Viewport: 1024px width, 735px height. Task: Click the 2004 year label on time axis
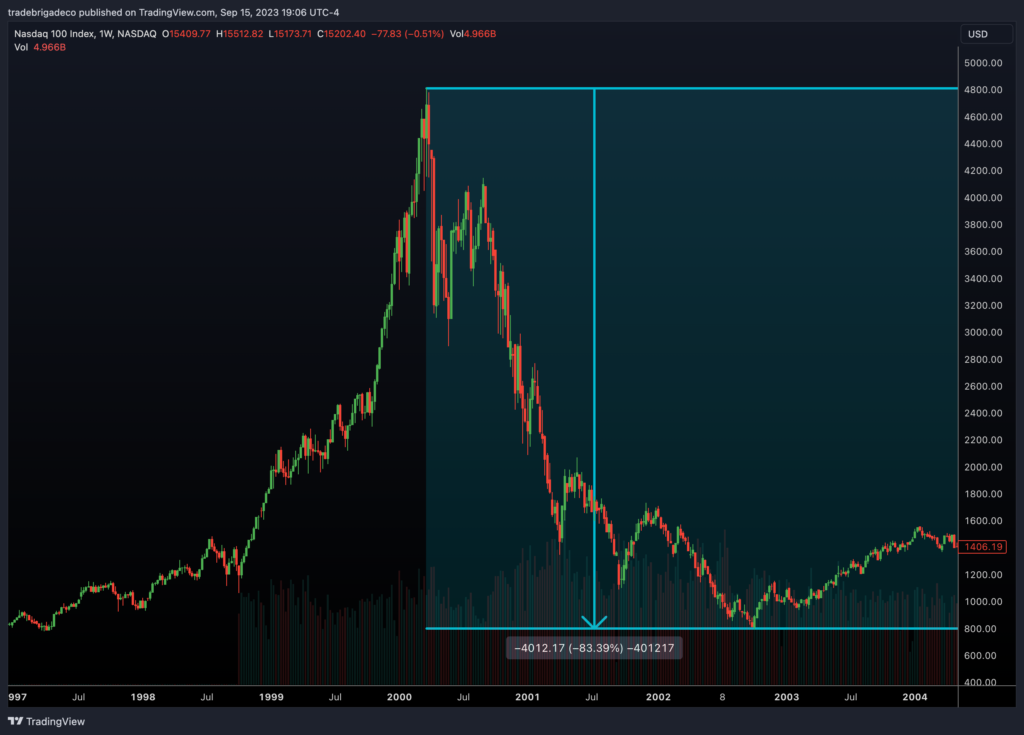(915, 696)
